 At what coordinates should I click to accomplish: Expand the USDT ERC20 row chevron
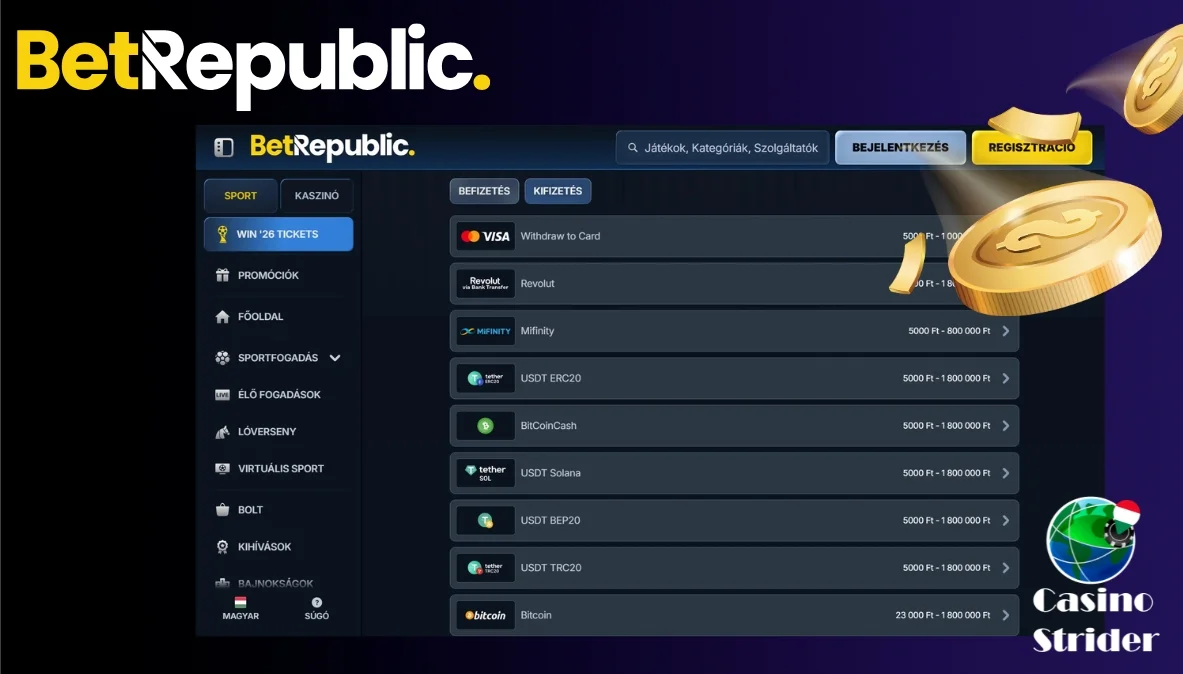pyautogui.click(x=1006, y=379)
